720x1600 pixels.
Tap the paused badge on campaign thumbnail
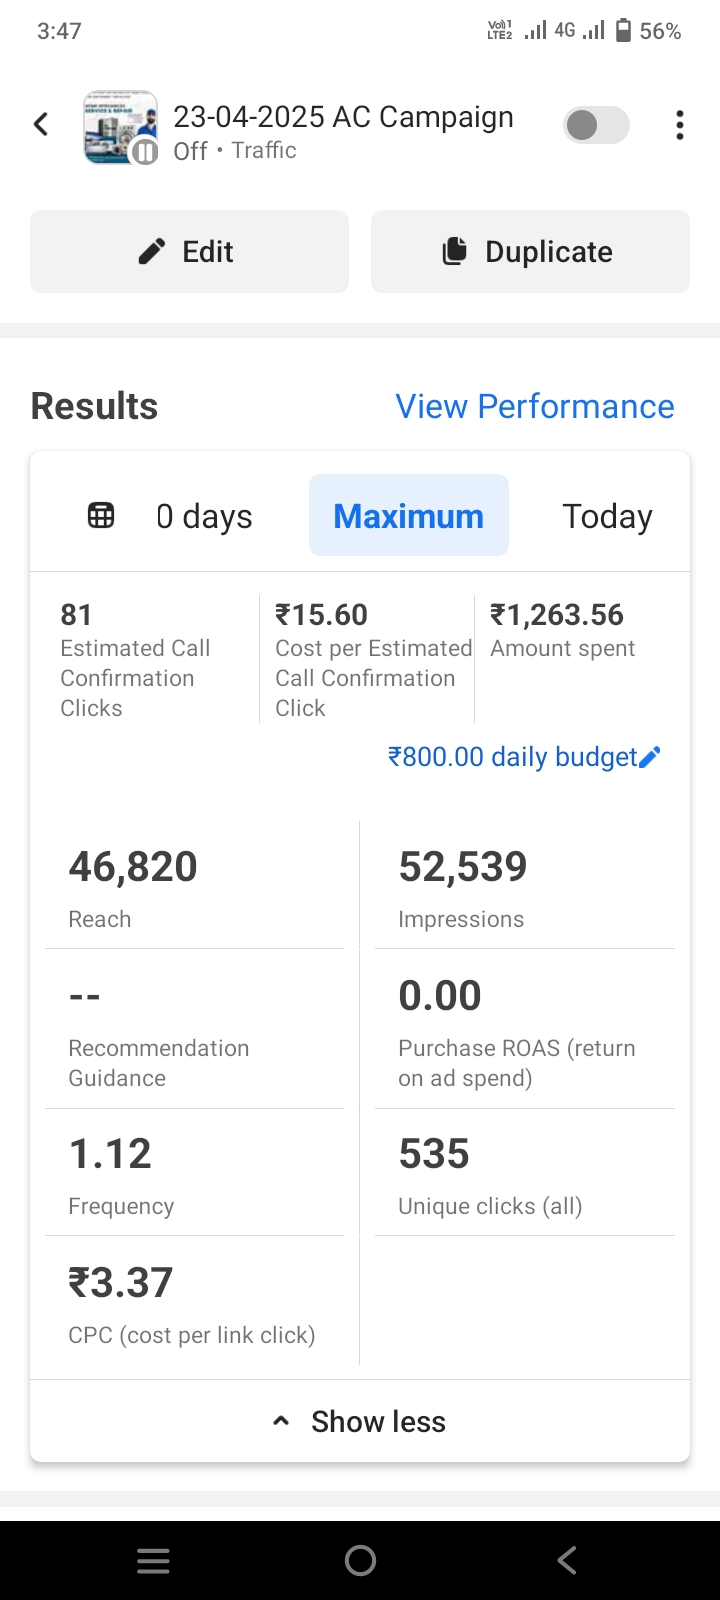pyautogui.click(x=146, y=152)
